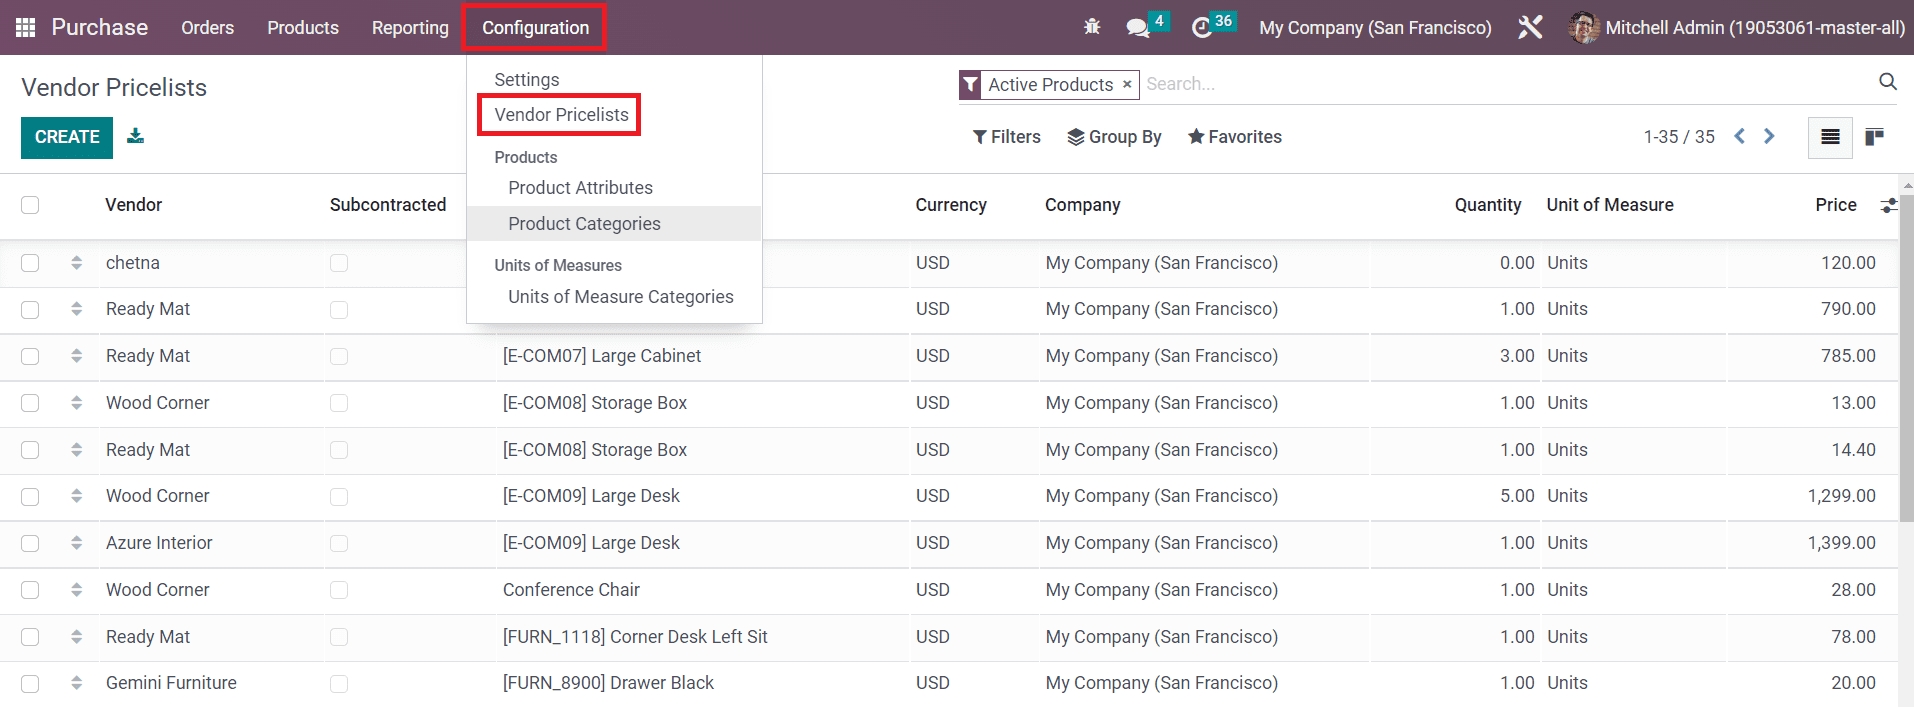
Task: Select Product Categories from Configuration menu
Action: 584,224
